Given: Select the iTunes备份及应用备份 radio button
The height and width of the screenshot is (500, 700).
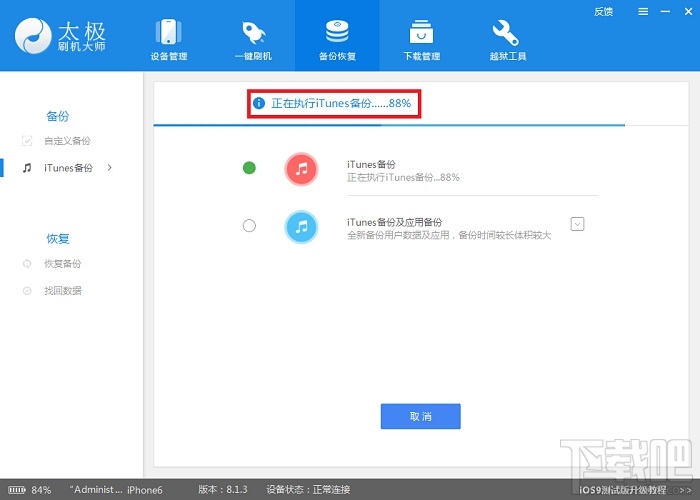Looking at the screenshot, I should point(249,225).
